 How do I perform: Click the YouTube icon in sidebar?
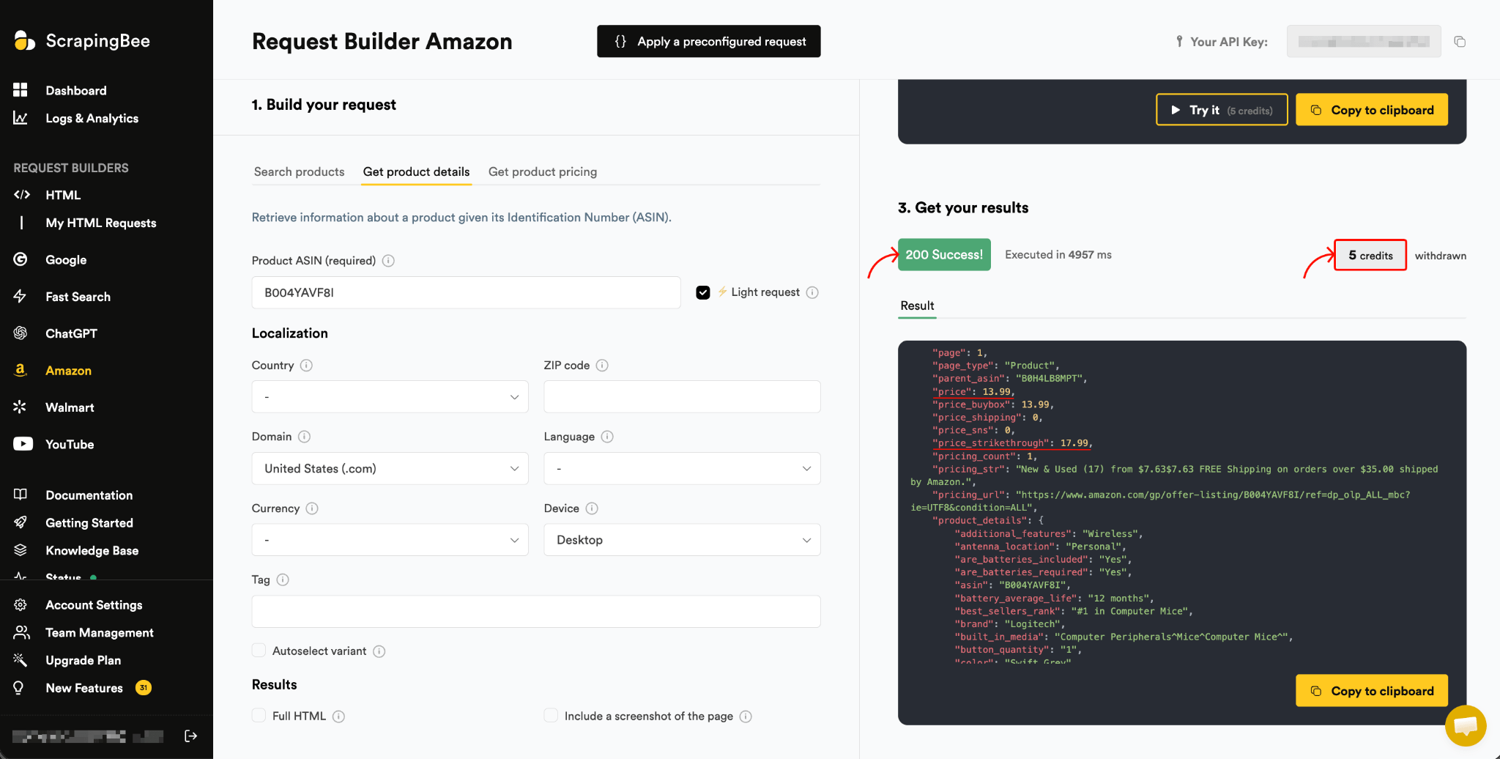[22, 444]
